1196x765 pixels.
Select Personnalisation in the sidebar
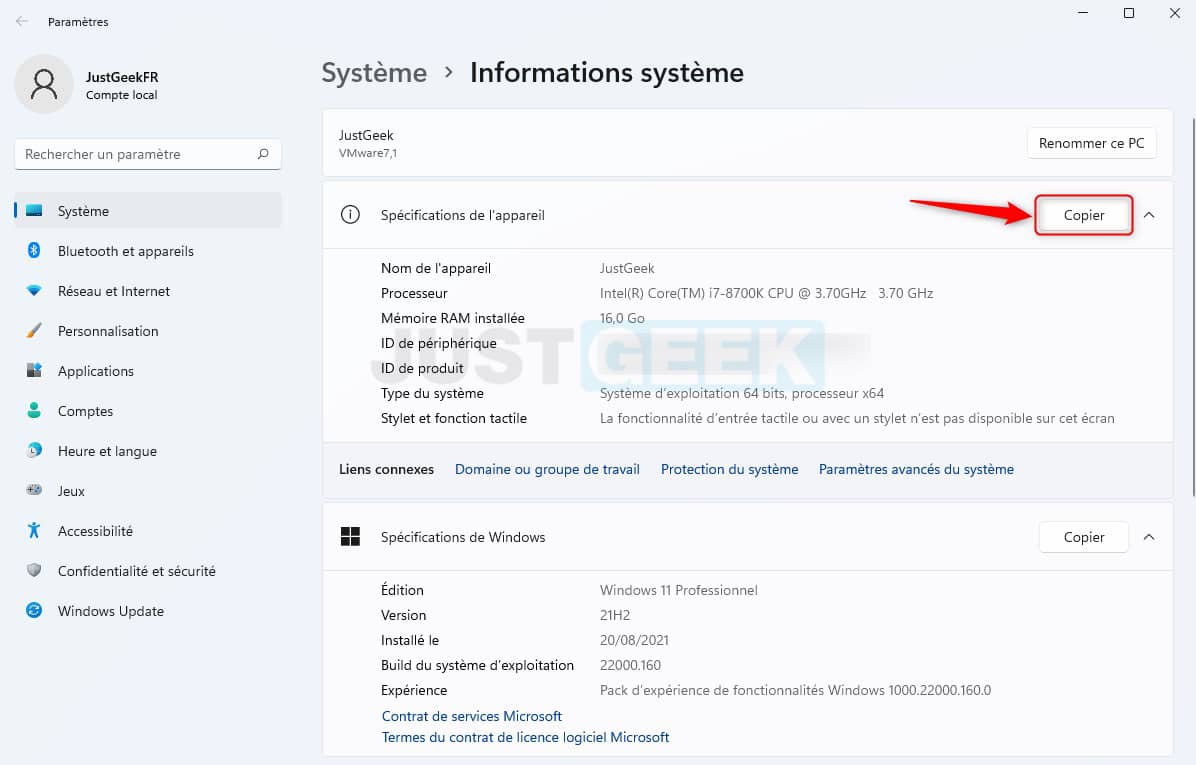coord(148,331)
